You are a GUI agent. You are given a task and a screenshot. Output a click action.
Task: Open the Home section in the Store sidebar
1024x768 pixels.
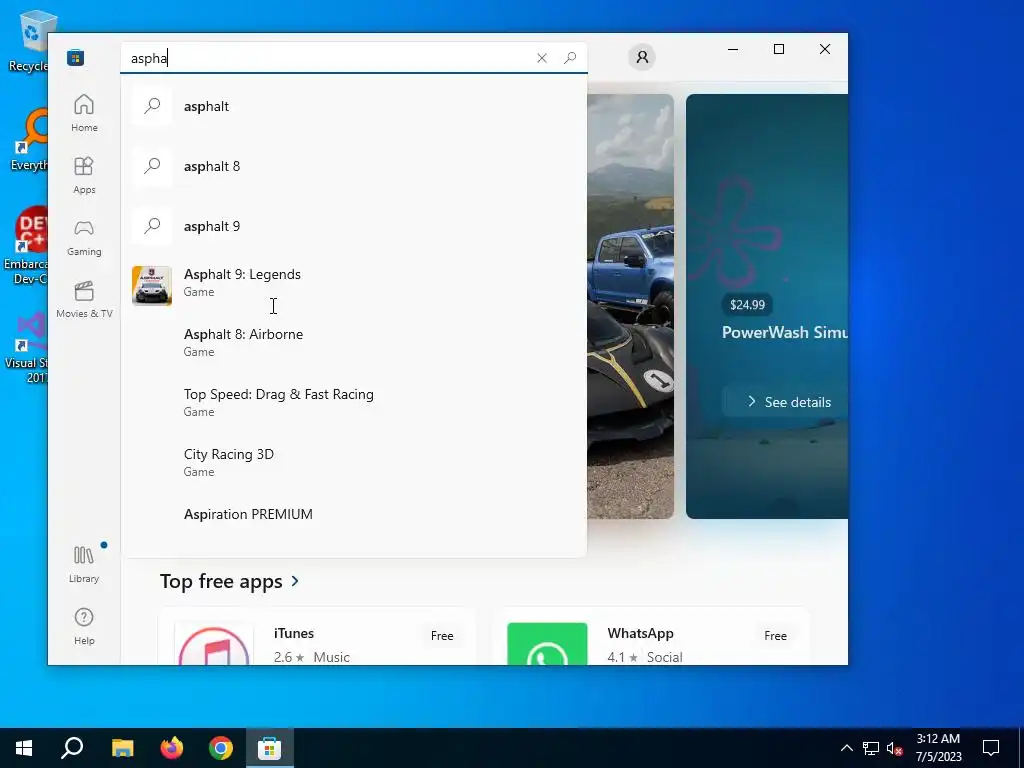point(84,113)
